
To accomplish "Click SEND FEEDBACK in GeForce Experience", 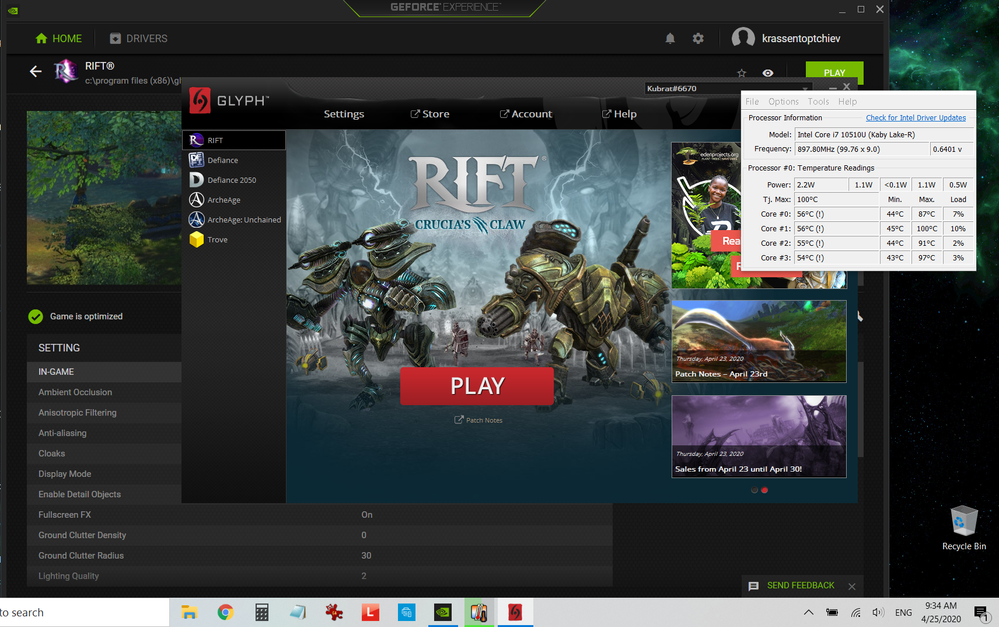I will (791, 585).
